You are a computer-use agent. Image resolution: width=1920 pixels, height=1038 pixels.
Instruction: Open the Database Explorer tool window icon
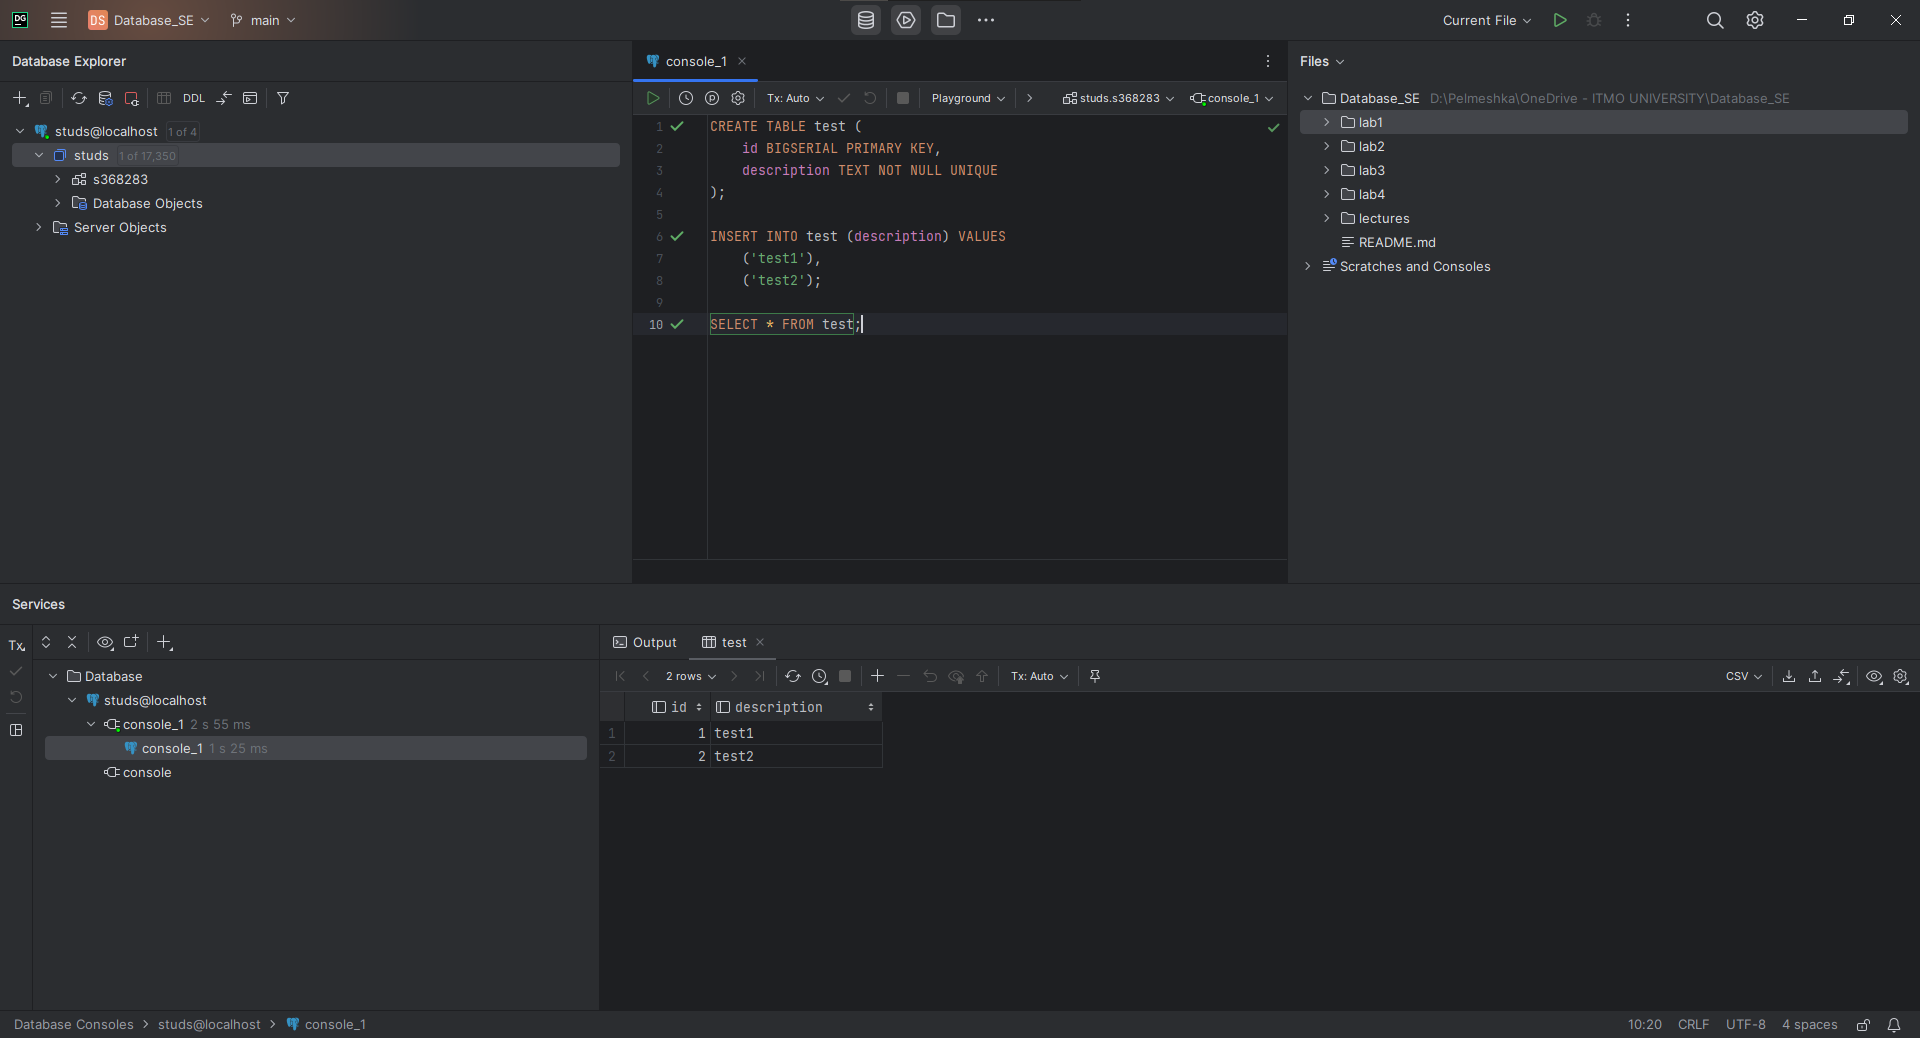click(866, 20)
